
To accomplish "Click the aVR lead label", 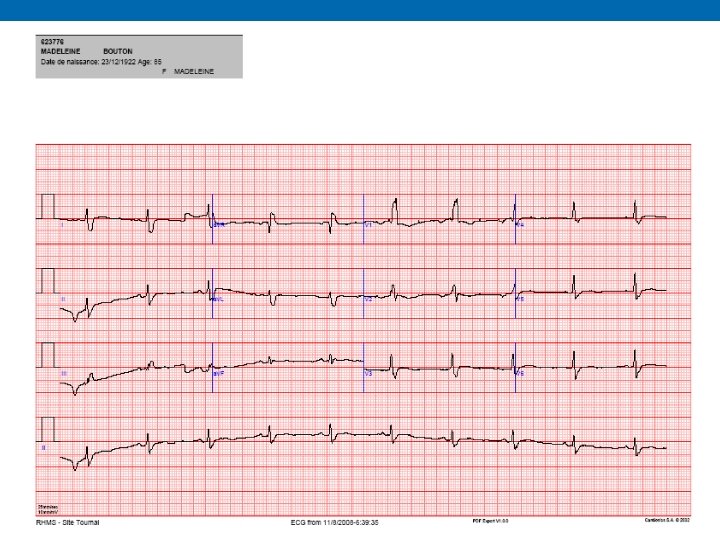I will pos(219,225).
